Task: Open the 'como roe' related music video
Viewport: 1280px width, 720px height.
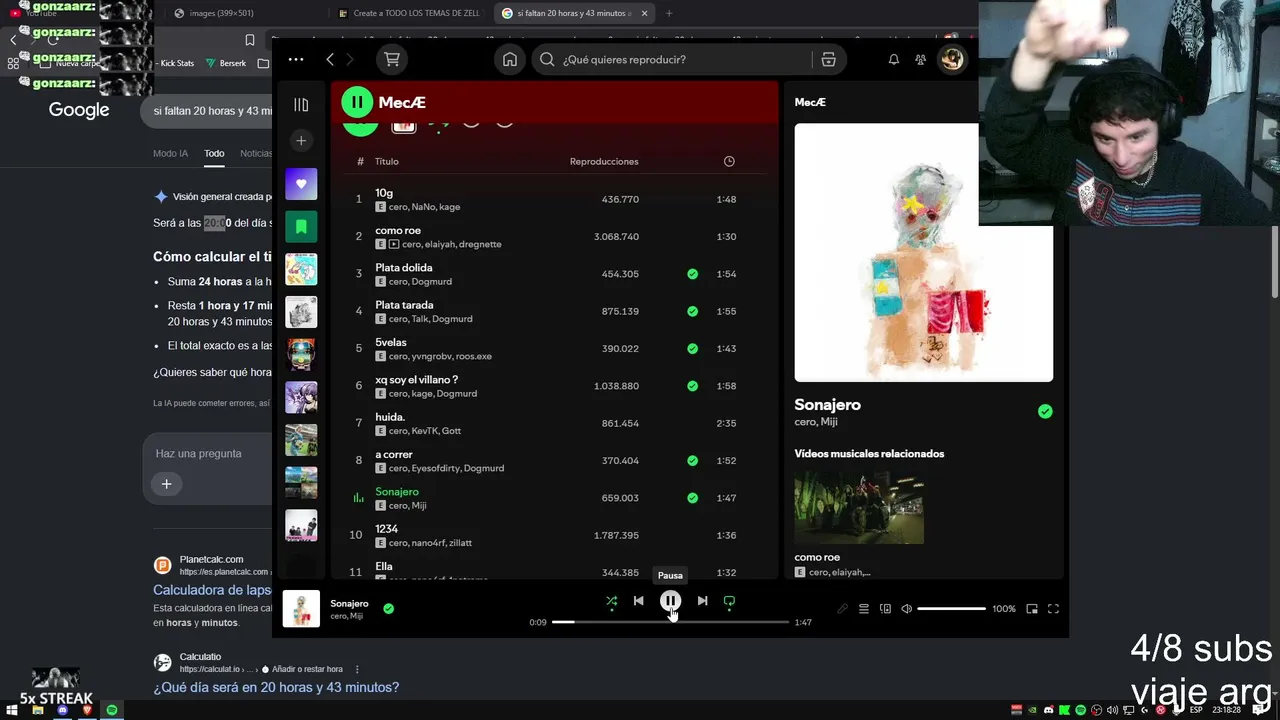Action: pyautogui.click(x=859, y=506)
